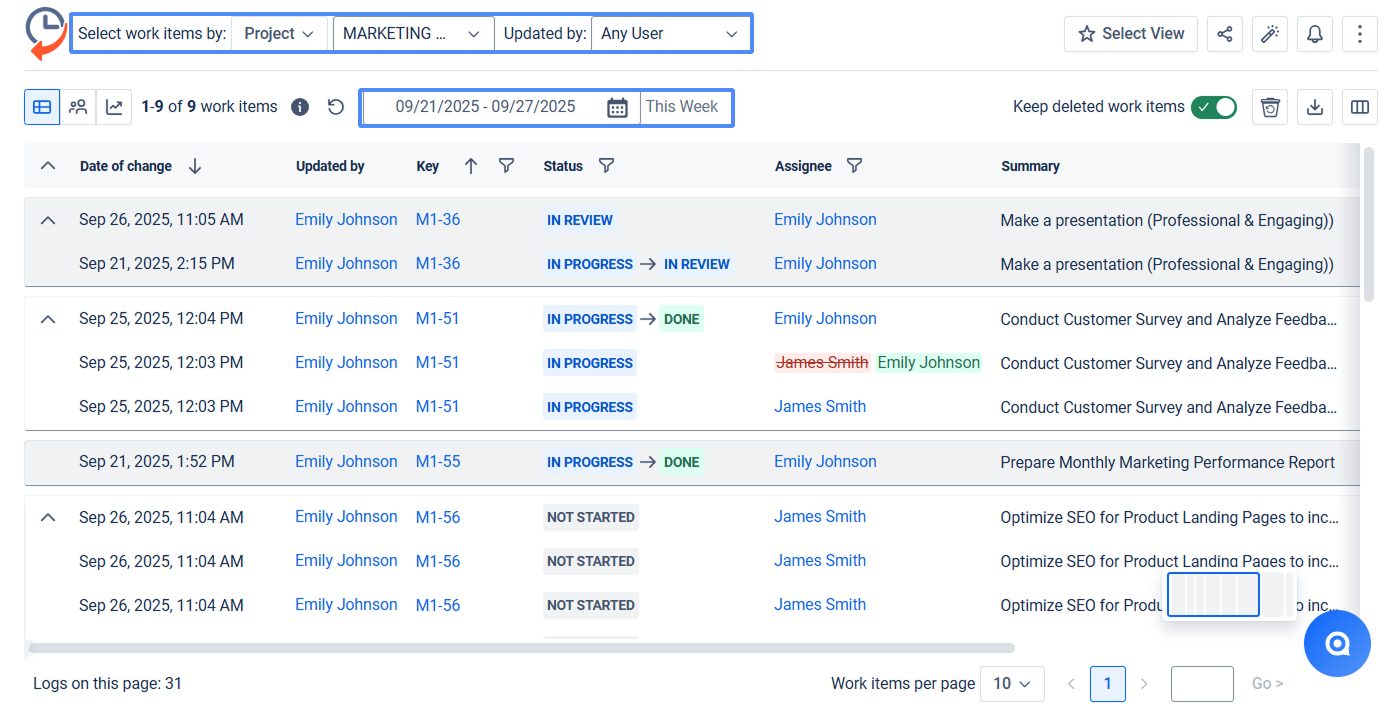Switch to the chart view

(114, 107)
